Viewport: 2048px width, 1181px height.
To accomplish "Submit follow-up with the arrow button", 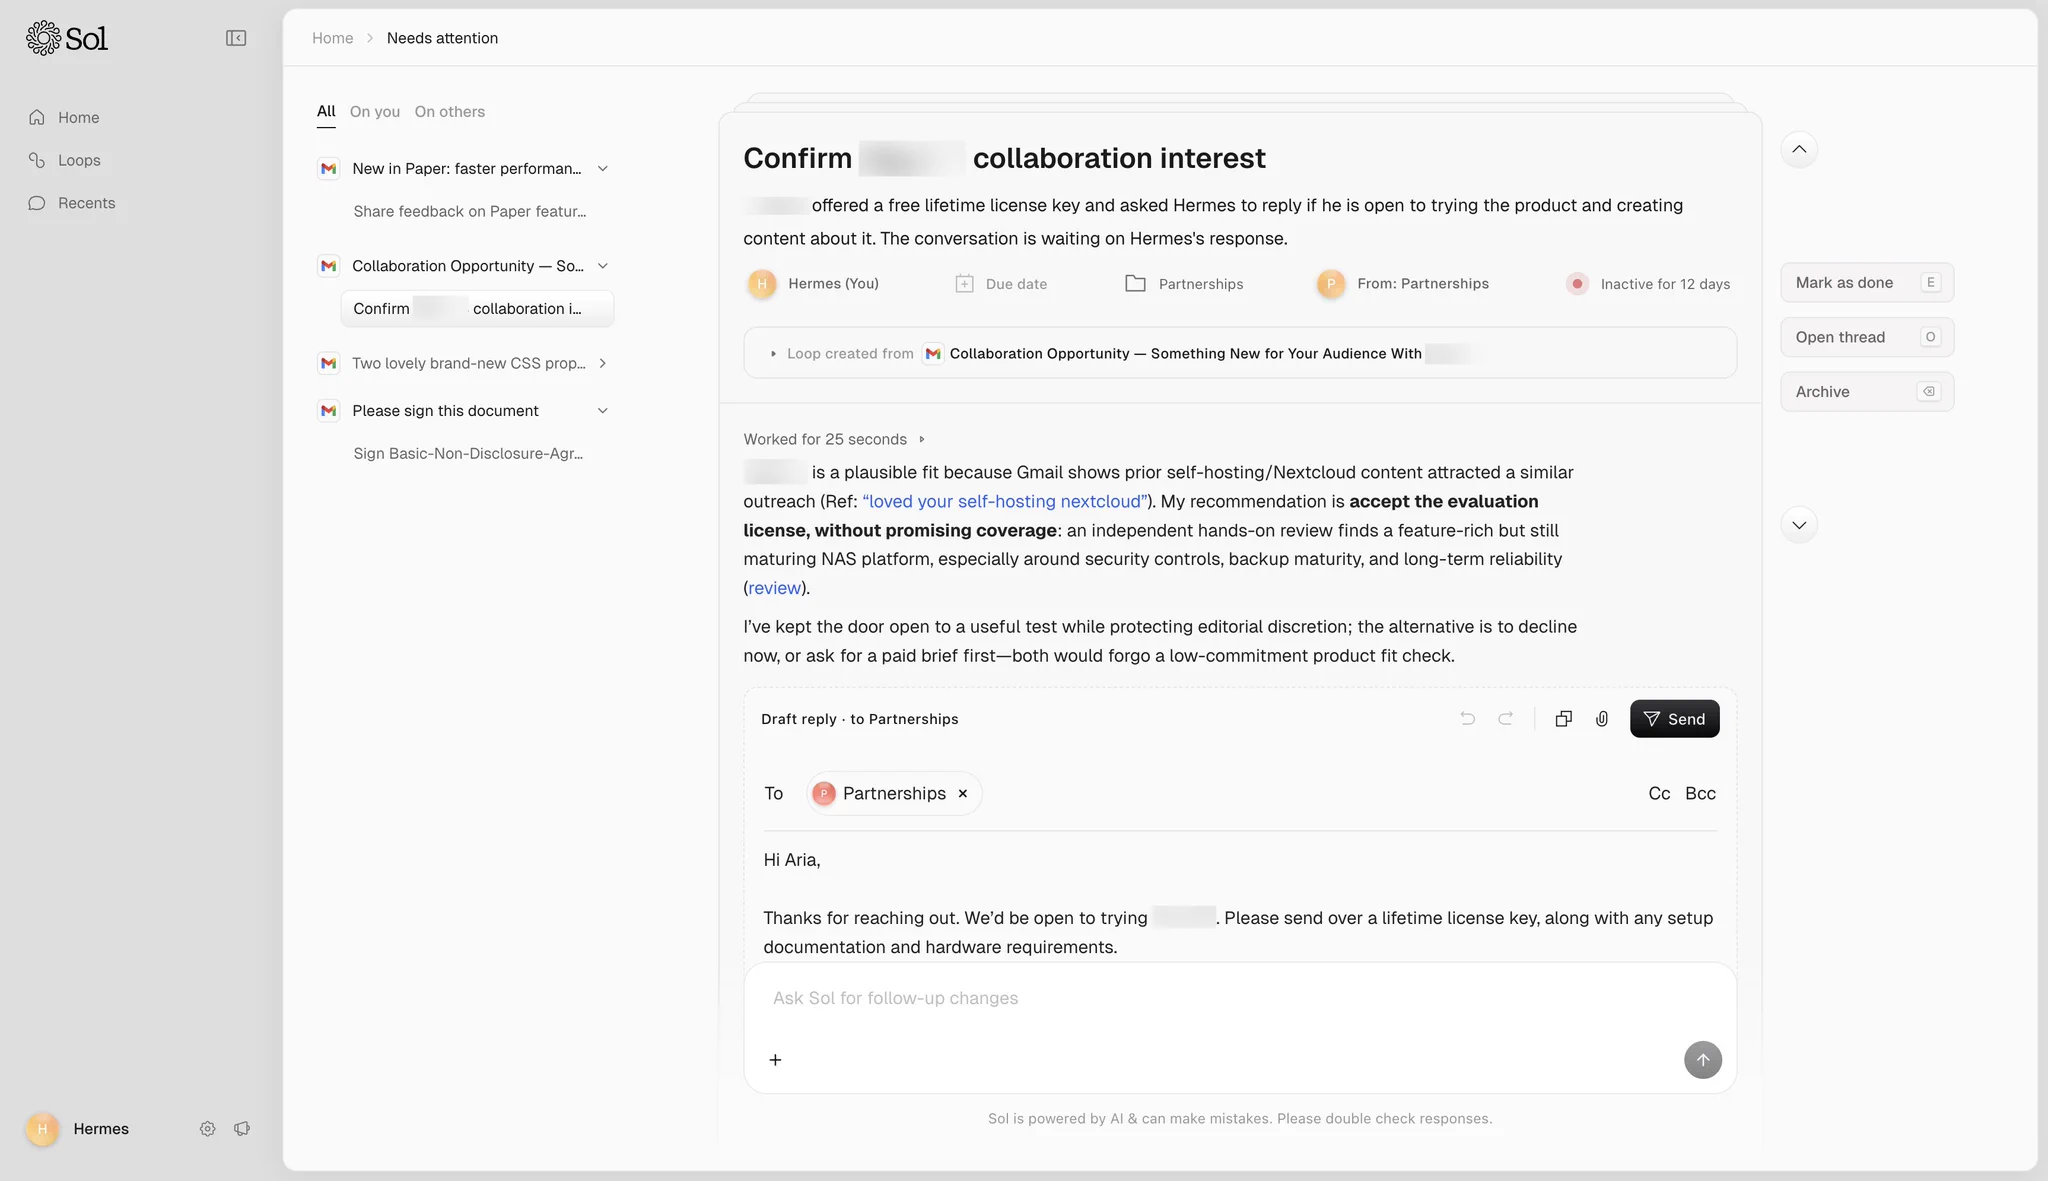I will [1702, 1059].
